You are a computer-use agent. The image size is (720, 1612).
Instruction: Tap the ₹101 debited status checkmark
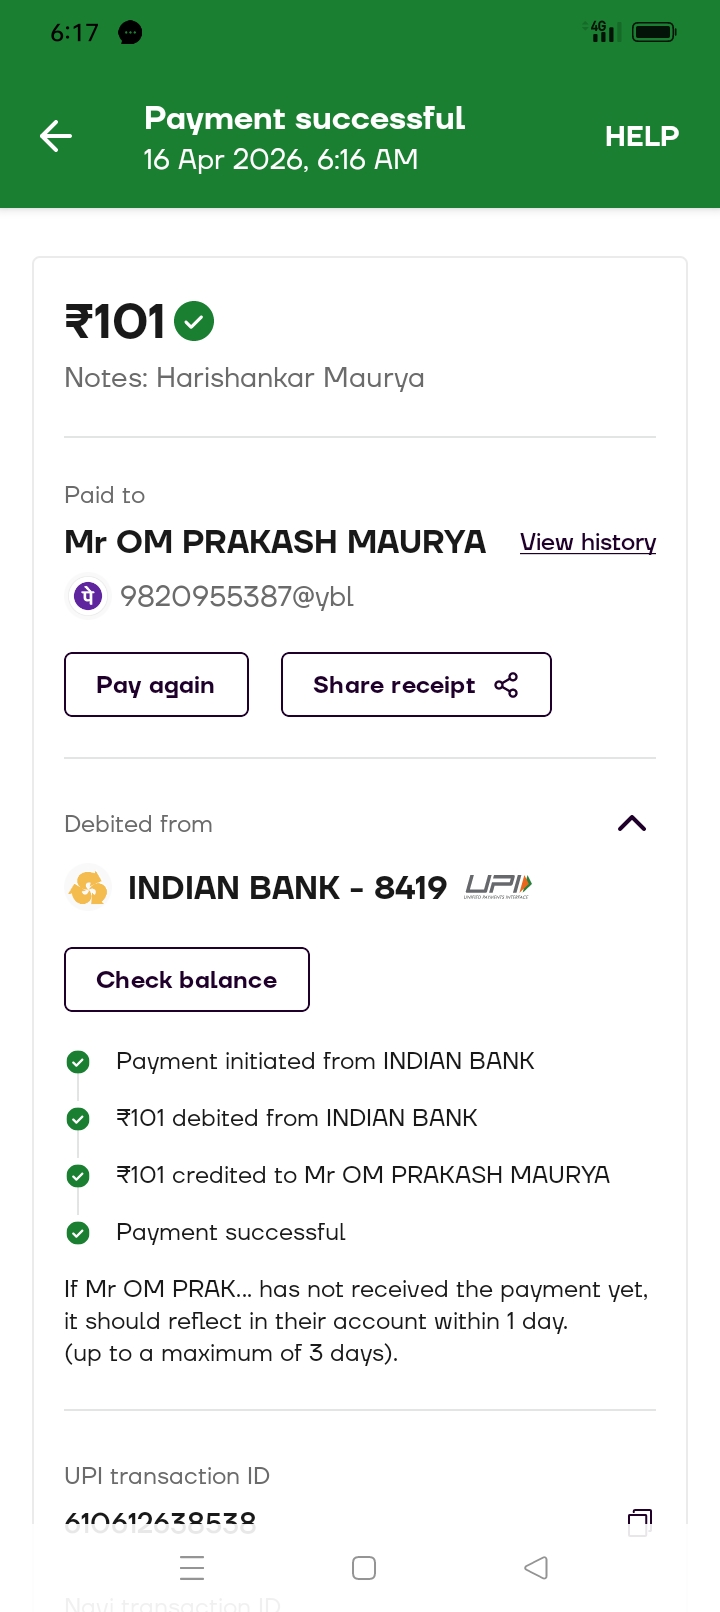[x=78, y=1119]
